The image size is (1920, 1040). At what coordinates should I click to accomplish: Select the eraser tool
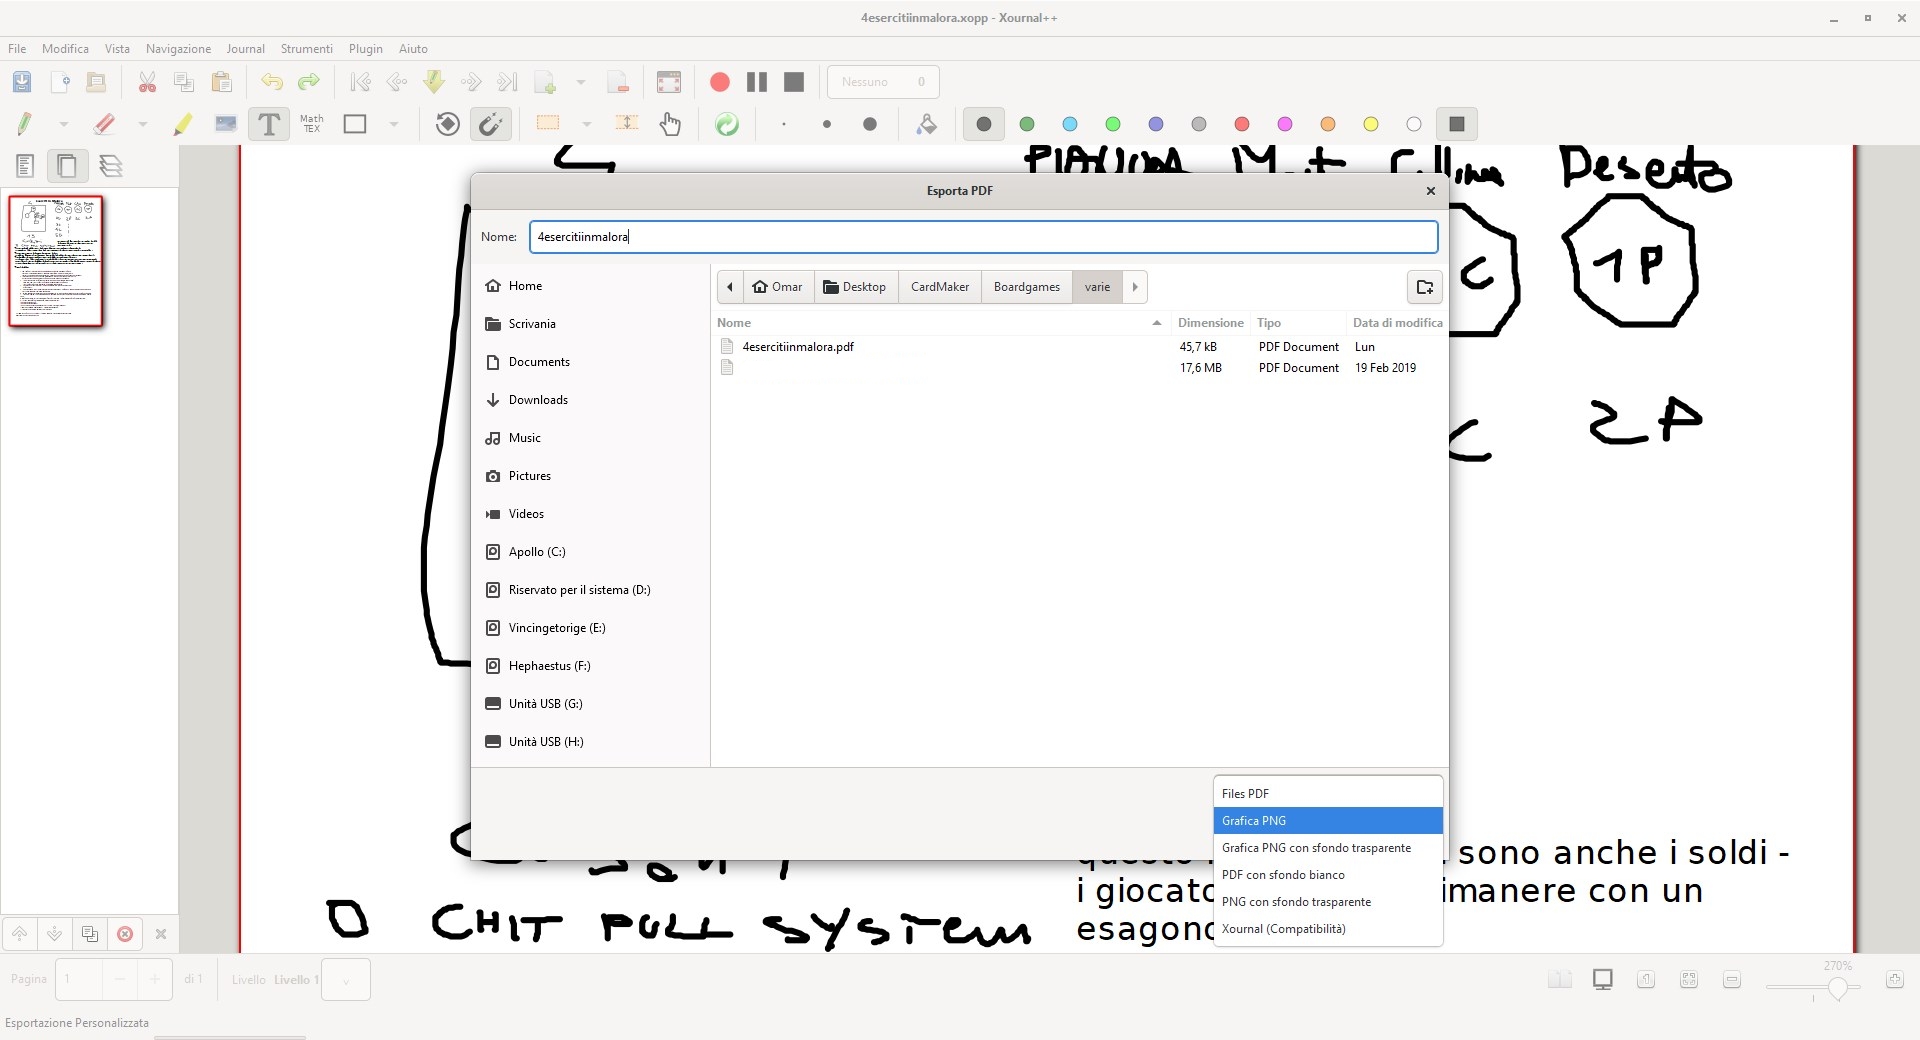click(x=104, y=124)
